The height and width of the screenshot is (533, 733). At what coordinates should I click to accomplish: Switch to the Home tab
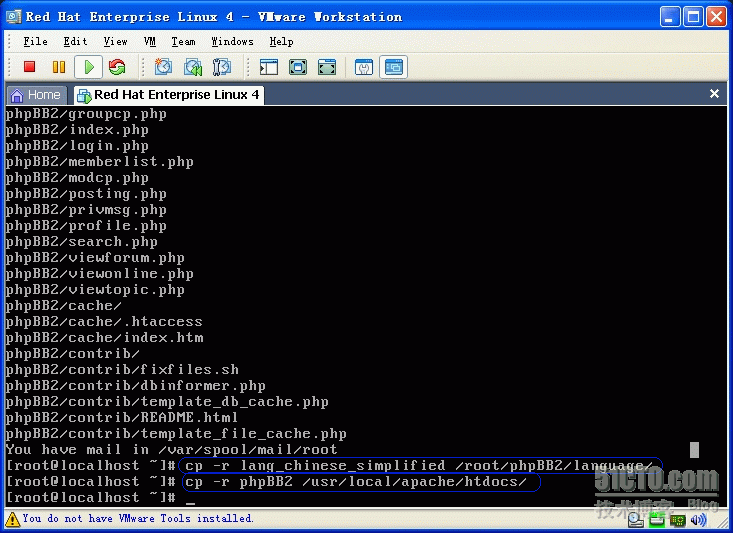(37, 95)
